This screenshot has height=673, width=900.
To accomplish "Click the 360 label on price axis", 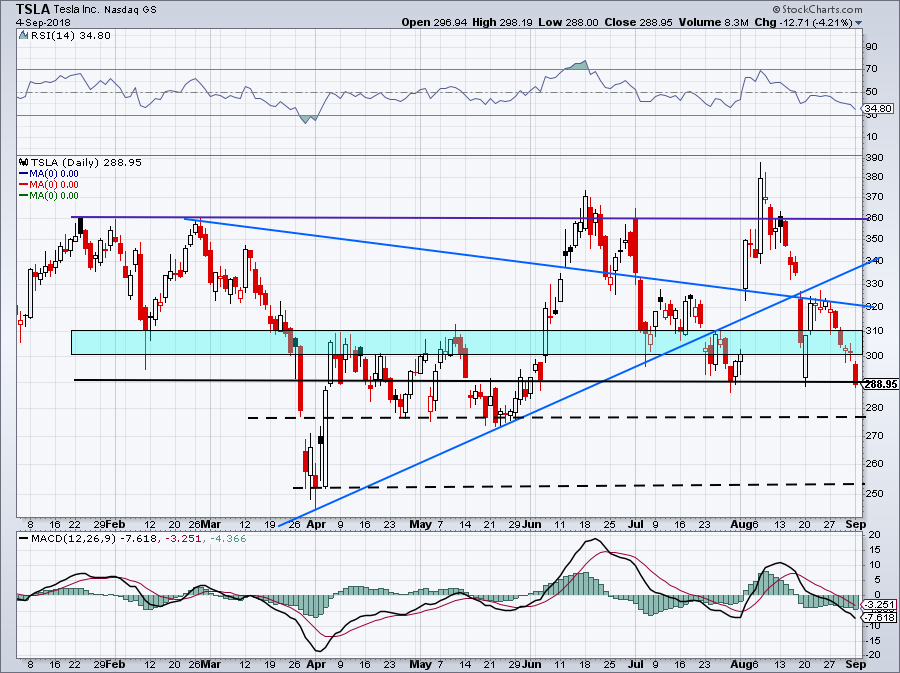I will [874, 218].
